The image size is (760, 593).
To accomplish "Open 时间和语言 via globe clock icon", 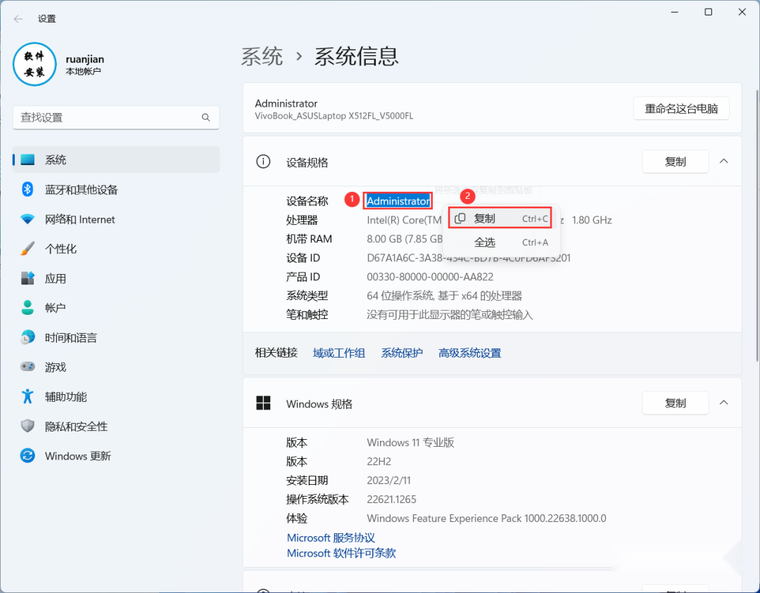I will (x=28, y=337).
